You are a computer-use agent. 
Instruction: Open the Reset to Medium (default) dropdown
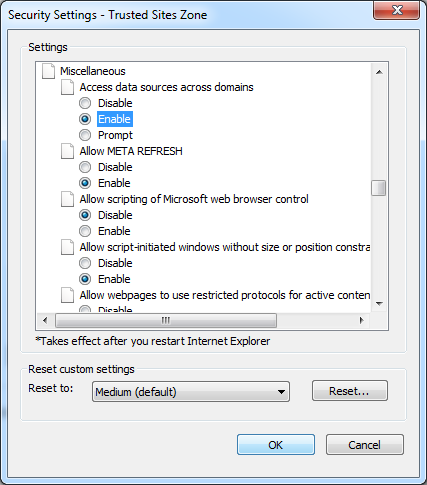(x=191, y=392)
